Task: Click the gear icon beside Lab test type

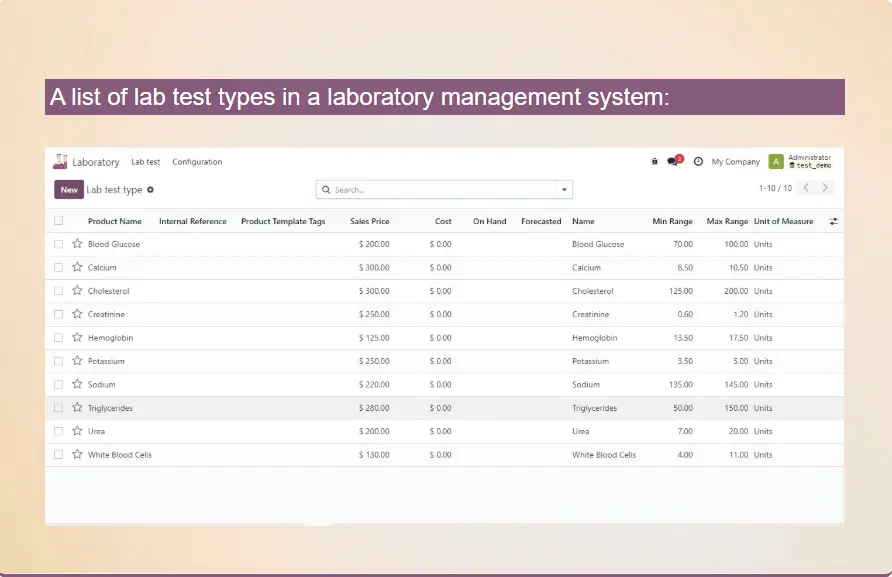Action: point(151,189)
